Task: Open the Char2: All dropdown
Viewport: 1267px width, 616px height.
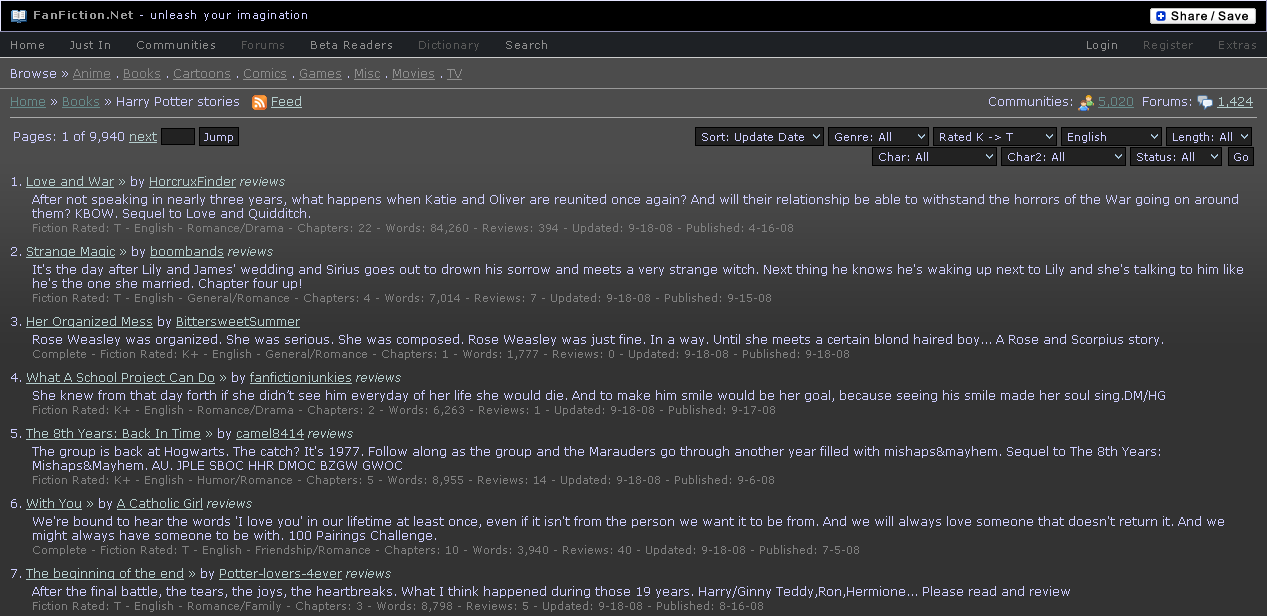Action: pyautogui.click(x=1063, y=157)
